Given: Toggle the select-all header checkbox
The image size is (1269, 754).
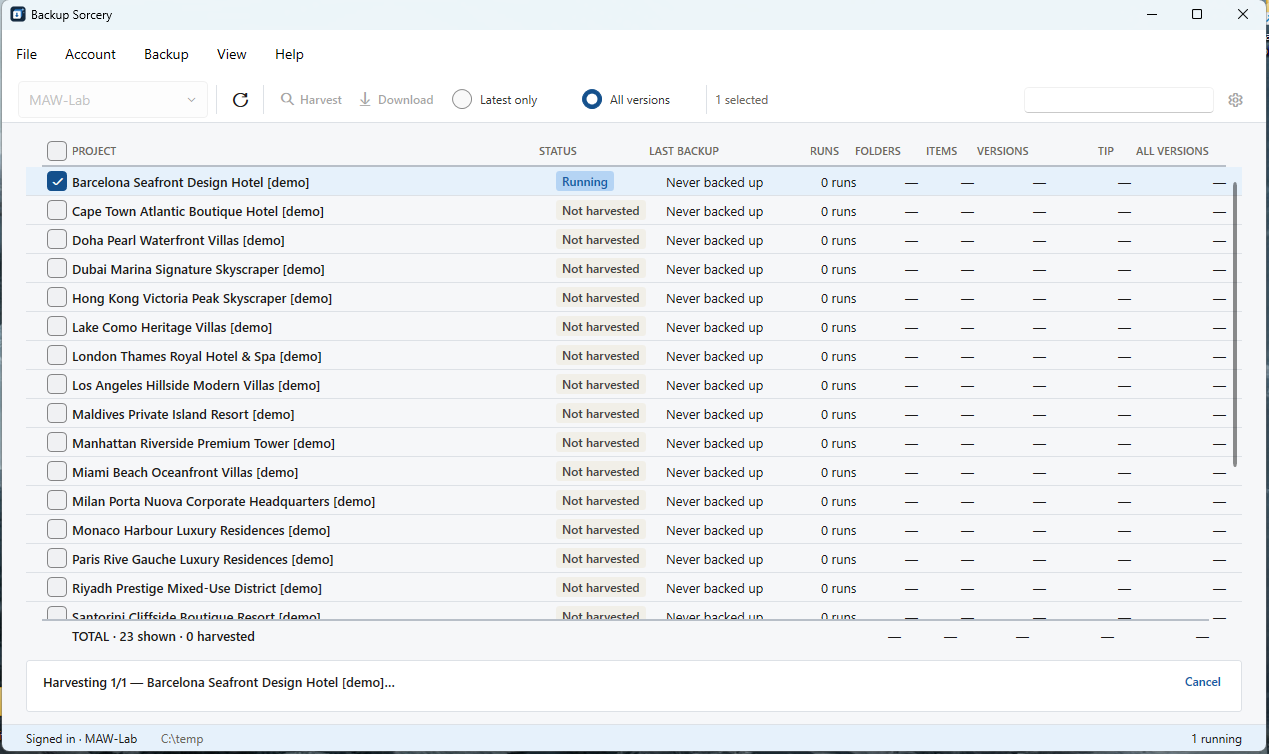Looking at the screenshot, I should (x=57, y=151).
